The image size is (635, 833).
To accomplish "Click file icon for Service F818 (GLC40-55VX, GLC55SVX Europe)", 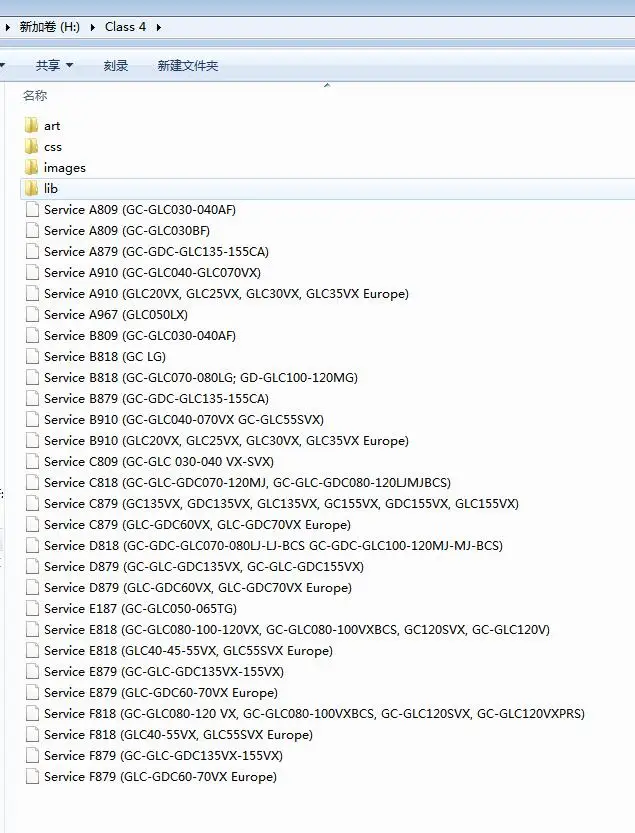I will (32, 734).
